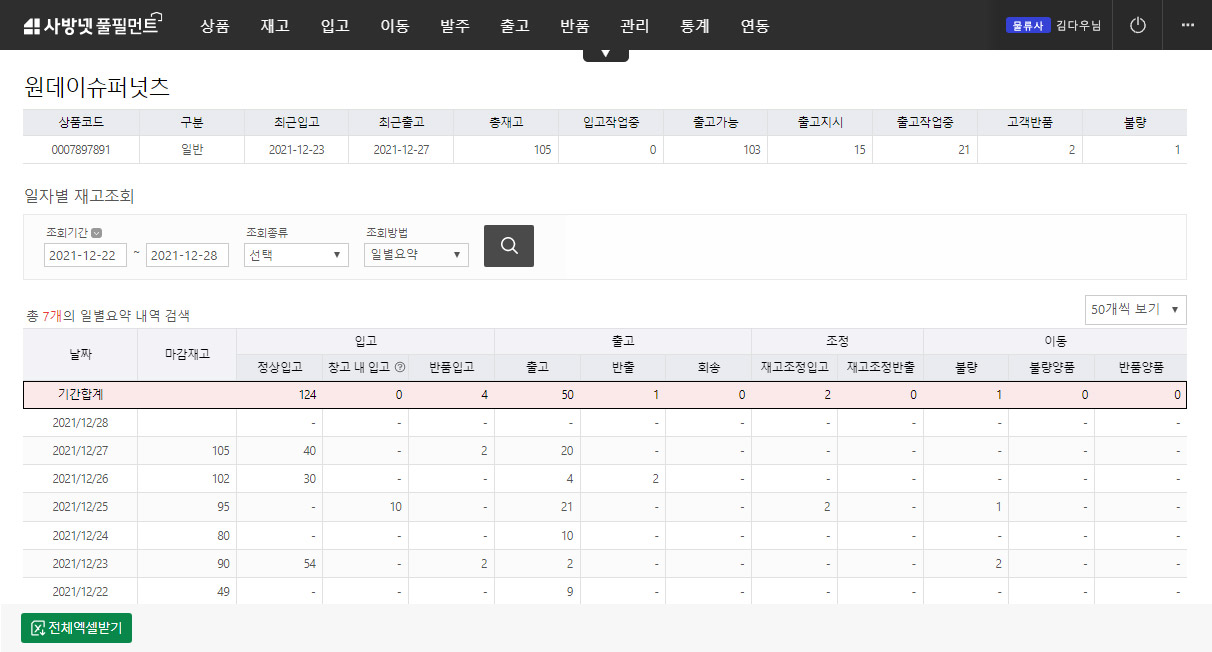Click the 사방넷 풀필먼트 logo
The image size is (1212, 652).
(x=92, y=25)
